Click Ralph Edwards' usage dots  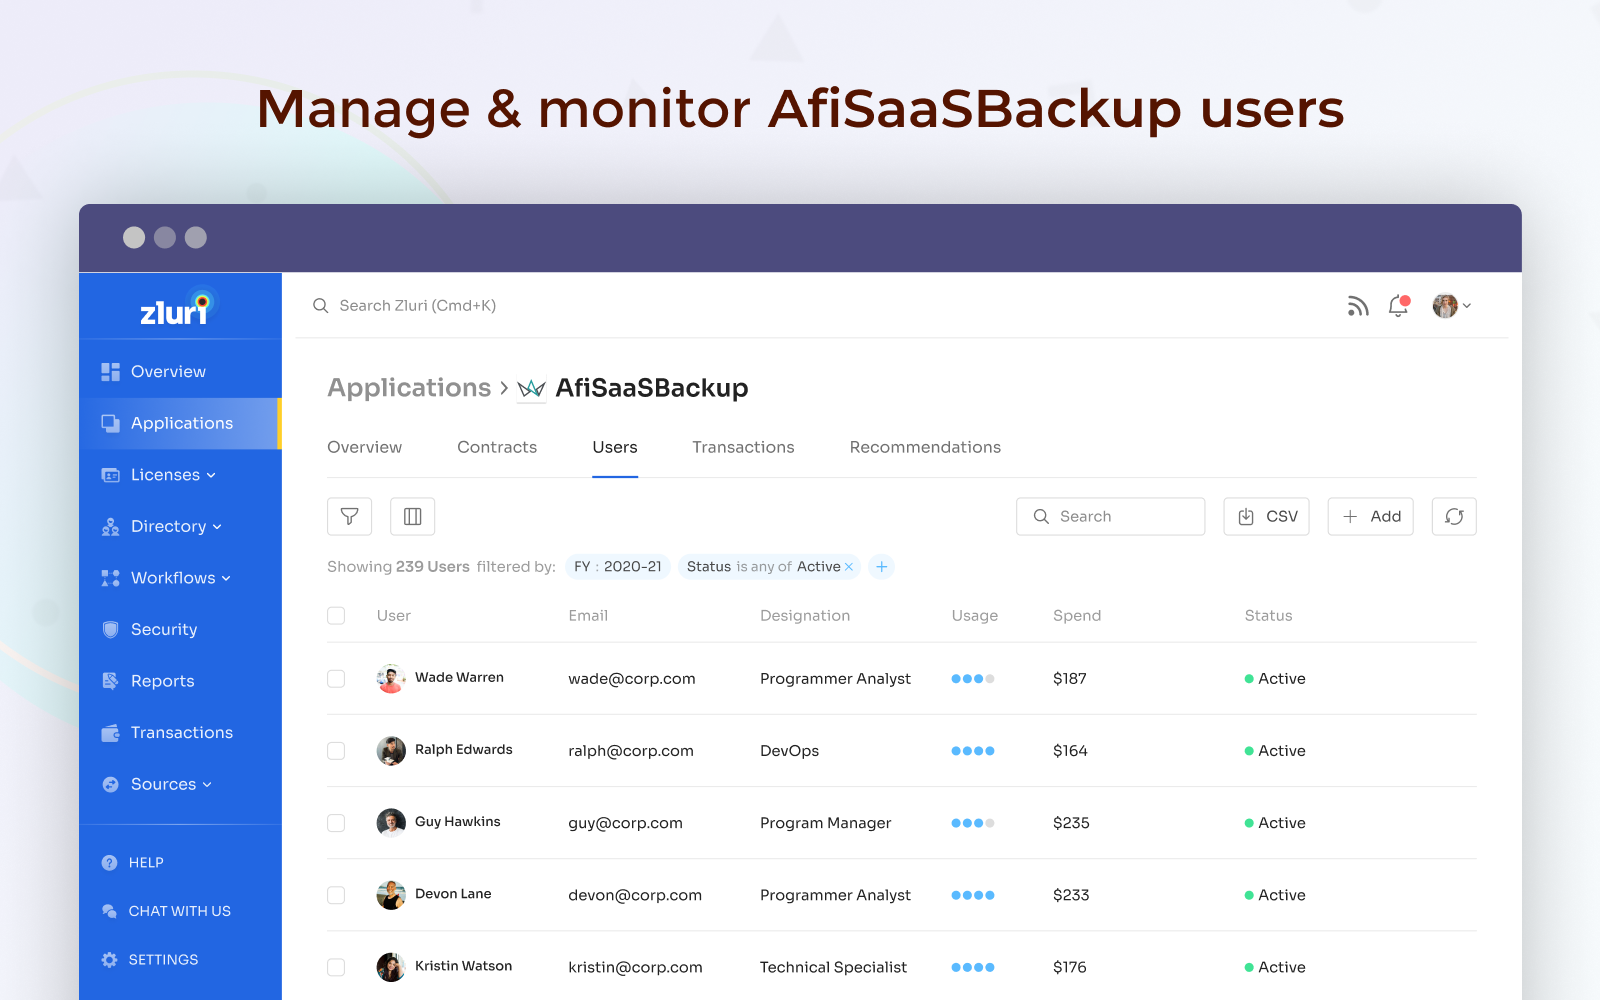(973, 751)
